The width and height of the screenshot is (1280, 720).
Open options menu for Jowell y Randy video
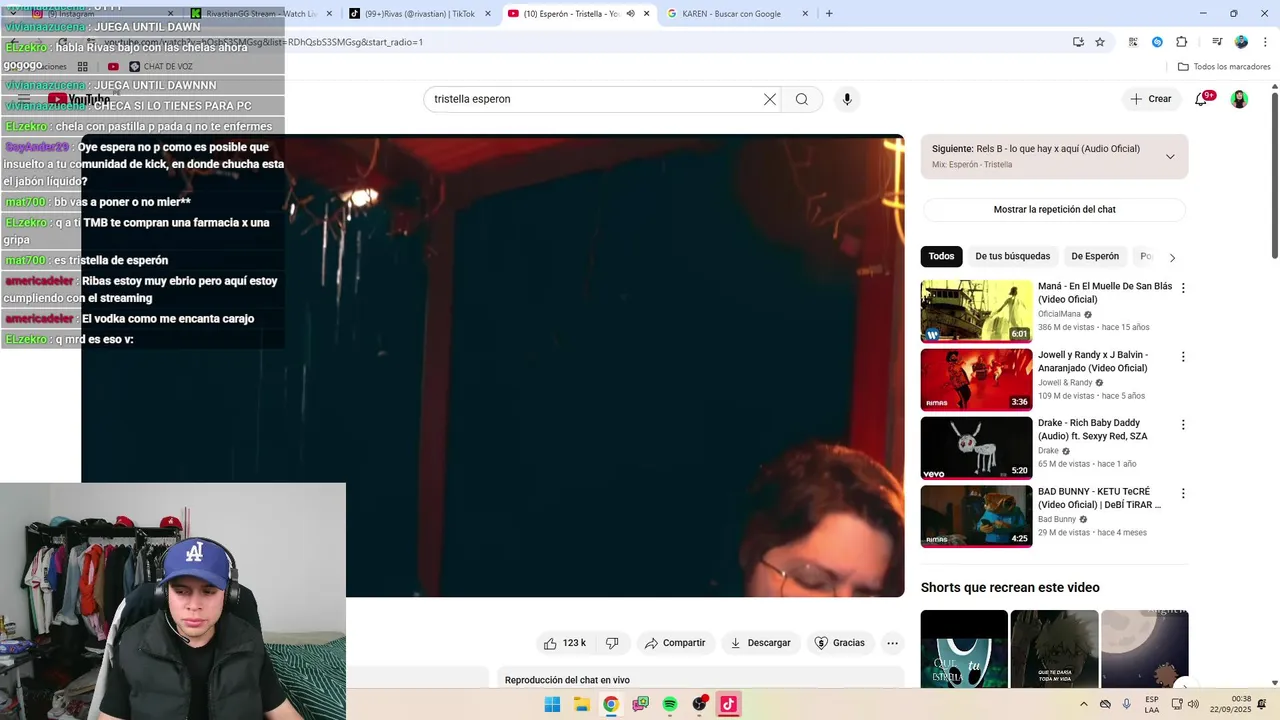[1183, 356]
